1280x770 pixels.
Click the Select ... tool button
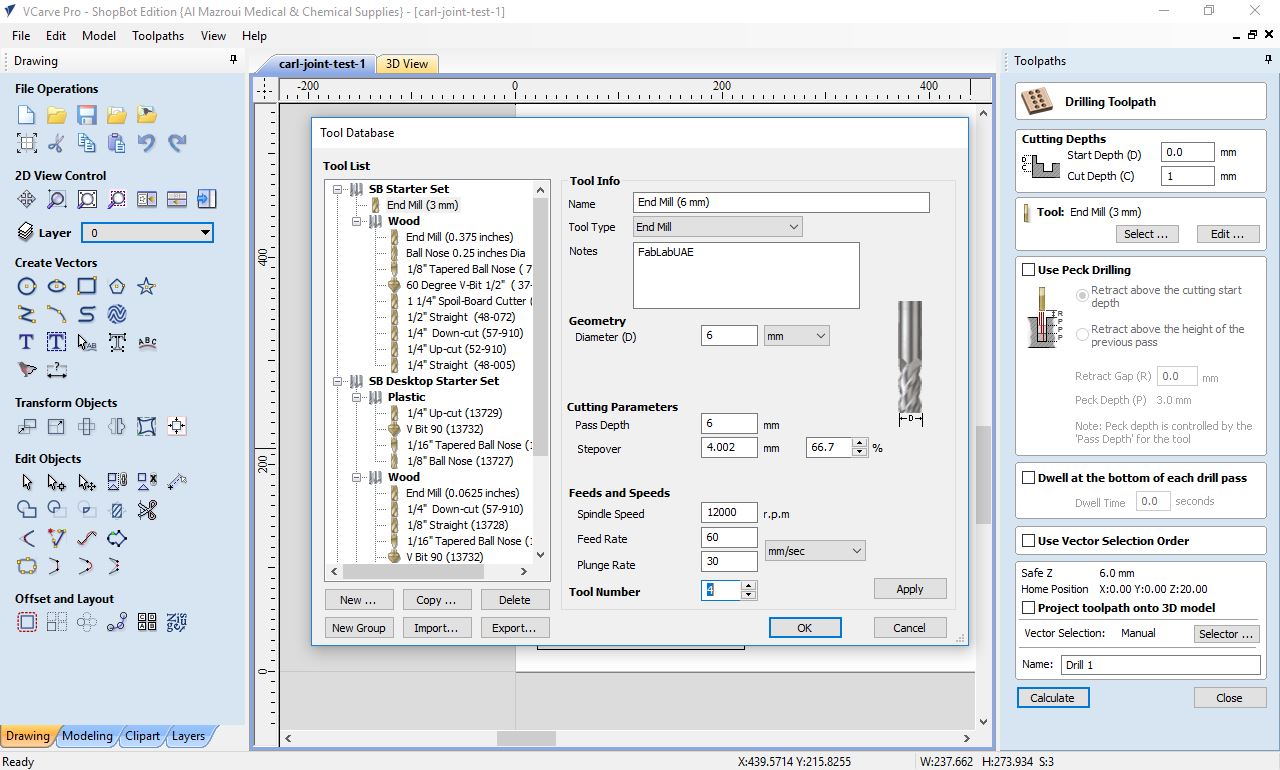[x=1146, y=234]
